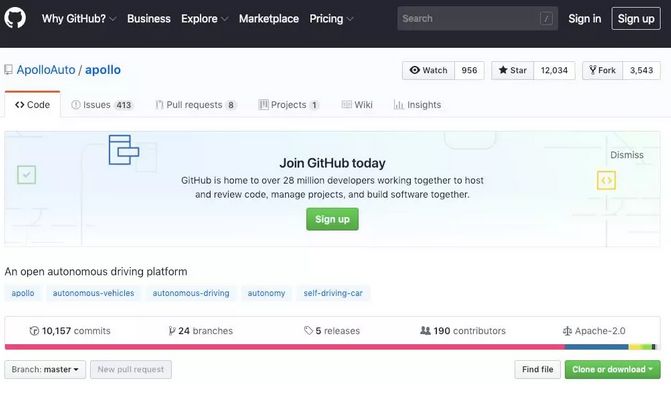Fork the apollo repository
The width and height of the screenshot is (671, 394).
point(603,70)
